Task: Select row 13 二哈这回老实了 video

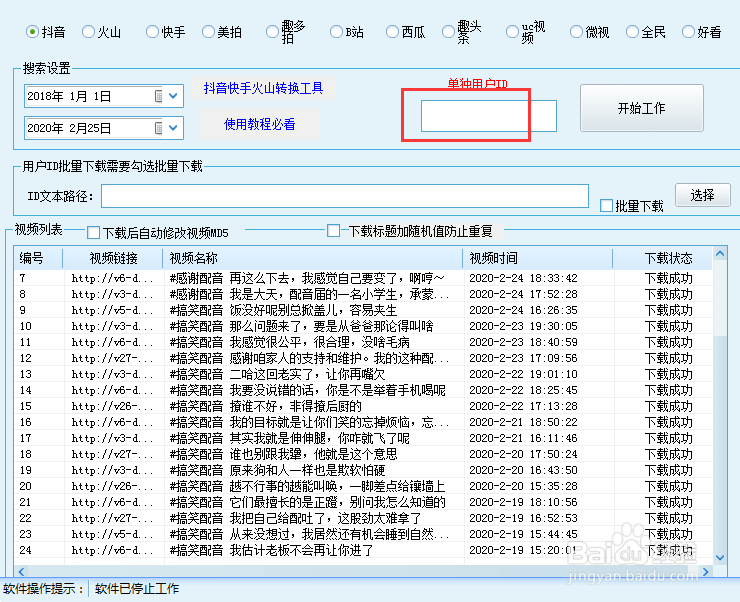Action: click(363, 374)
